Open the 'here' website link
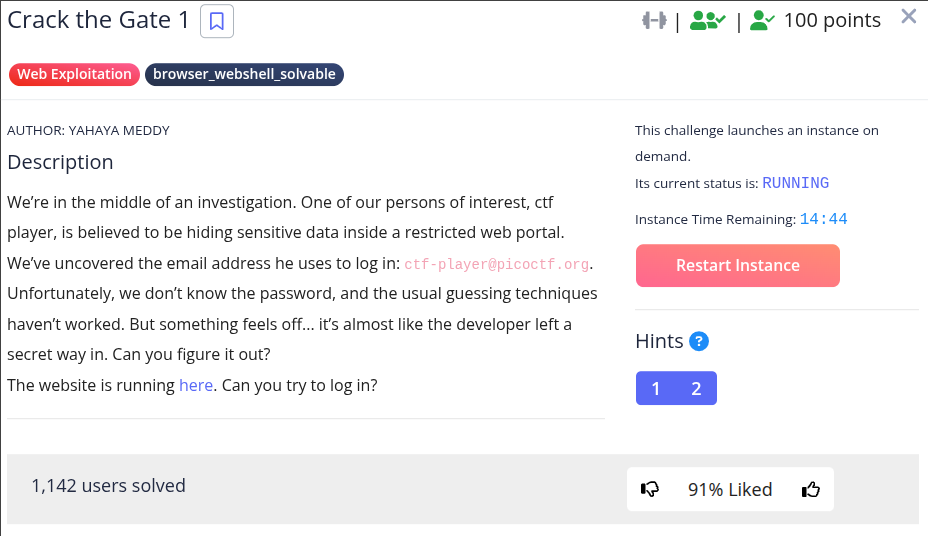Image resolution: width=928 pixels, height=536 pixels. pyautogui.click(x=196, y=385)
